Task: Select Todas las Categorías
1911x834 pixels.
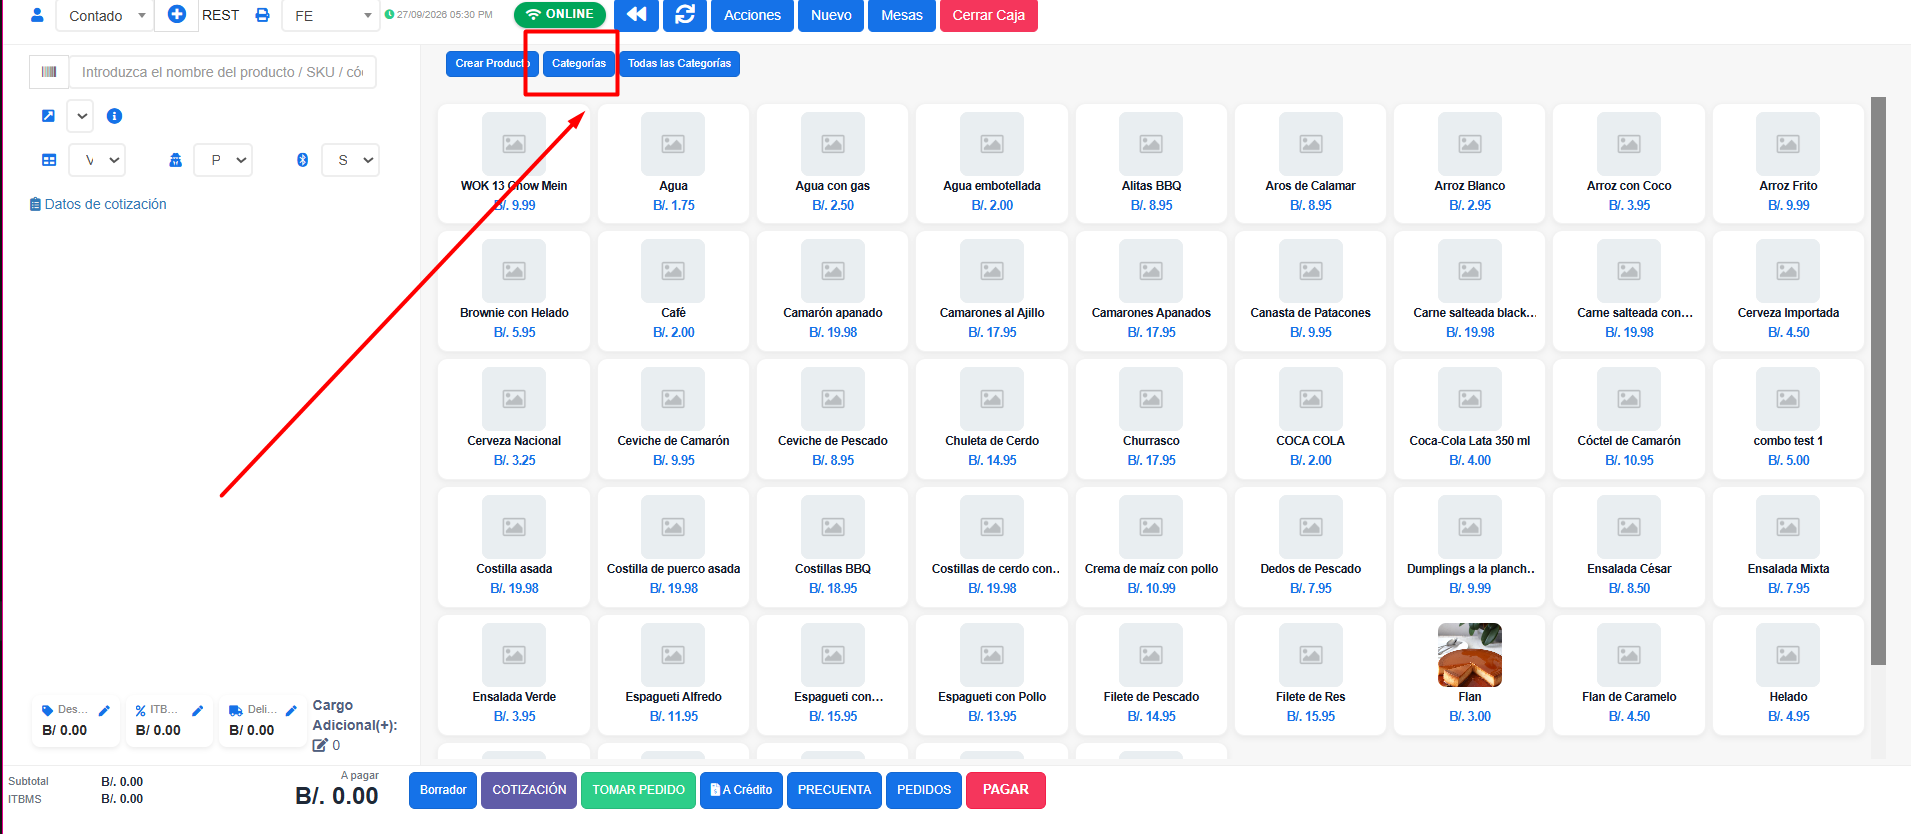Action: coord(679,63)
